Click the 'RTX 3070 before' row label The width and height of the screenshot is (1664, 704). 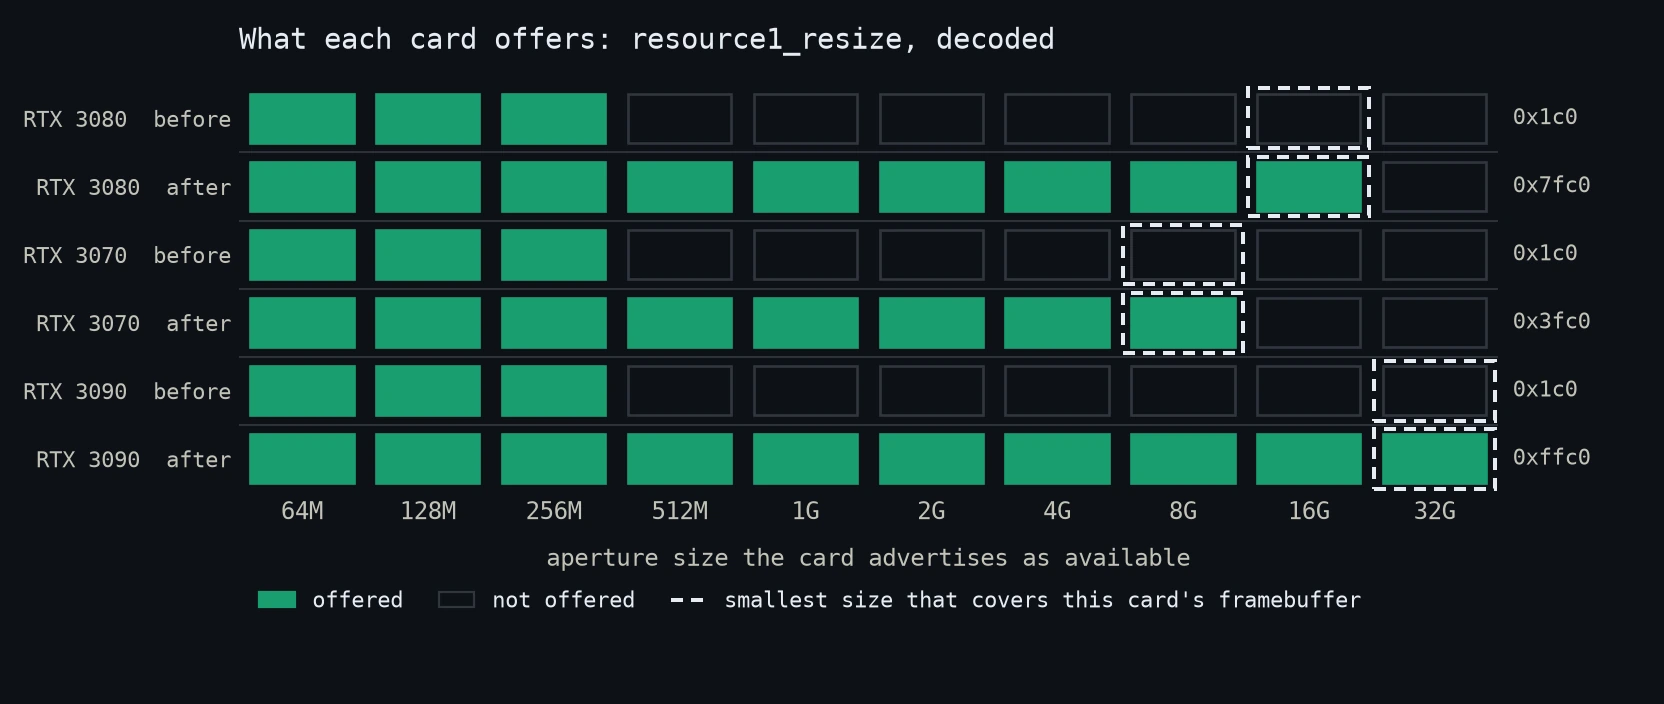[x=127, y=255]
